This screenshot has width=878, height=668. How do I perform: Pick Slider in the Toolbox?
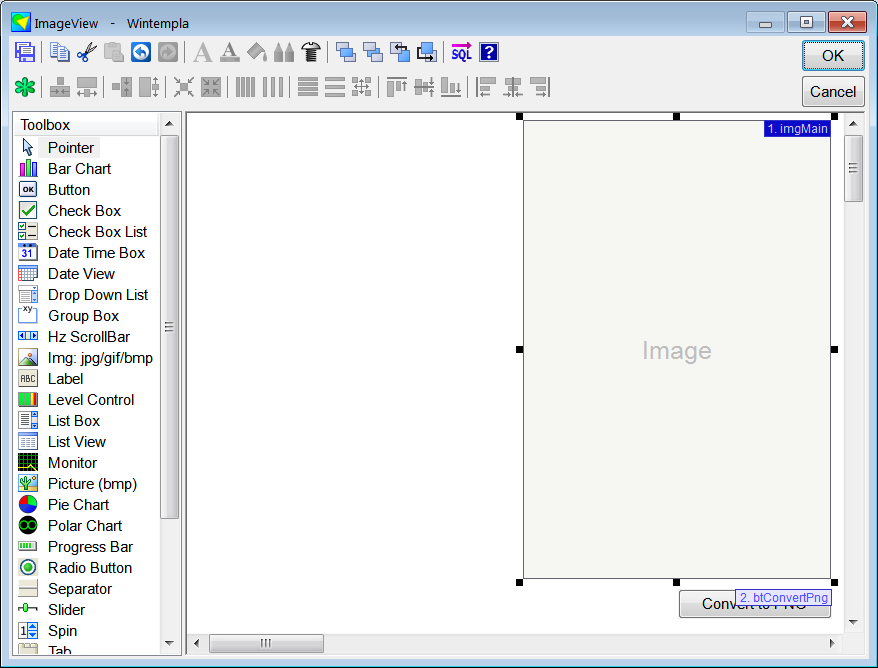pyautogui.click(x=66, y=610)
